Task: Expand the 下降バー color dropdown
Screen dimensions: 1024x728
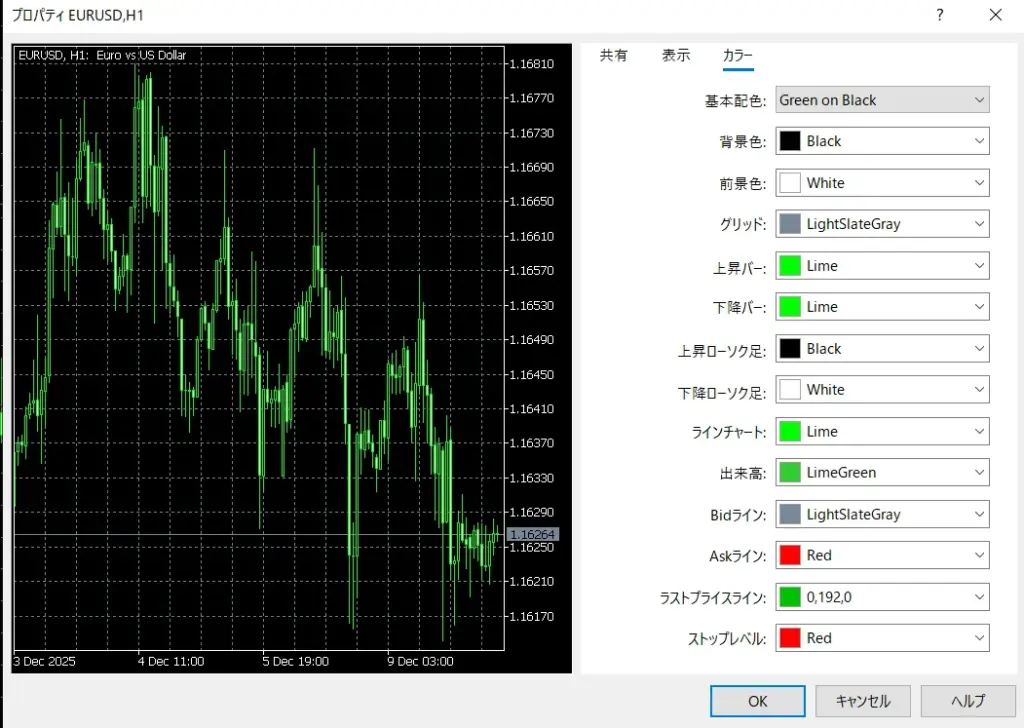Action: click(x=882, y=307)
